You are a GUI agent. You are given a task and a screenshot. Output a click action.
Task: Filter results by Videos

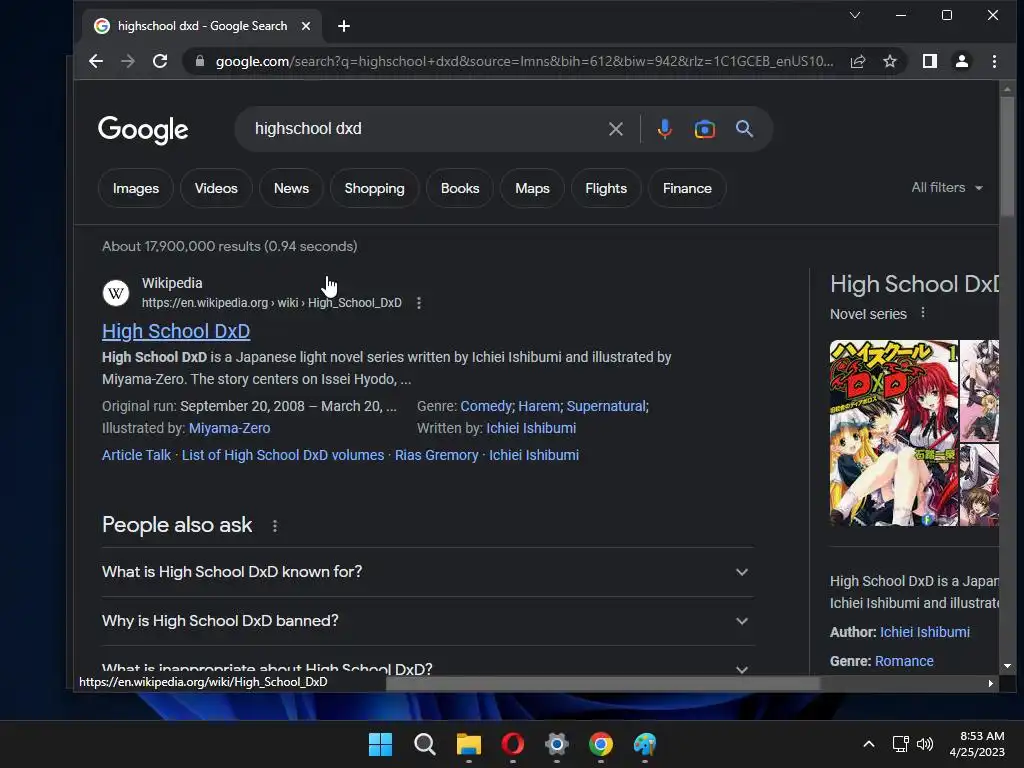[x=216, y=189]
